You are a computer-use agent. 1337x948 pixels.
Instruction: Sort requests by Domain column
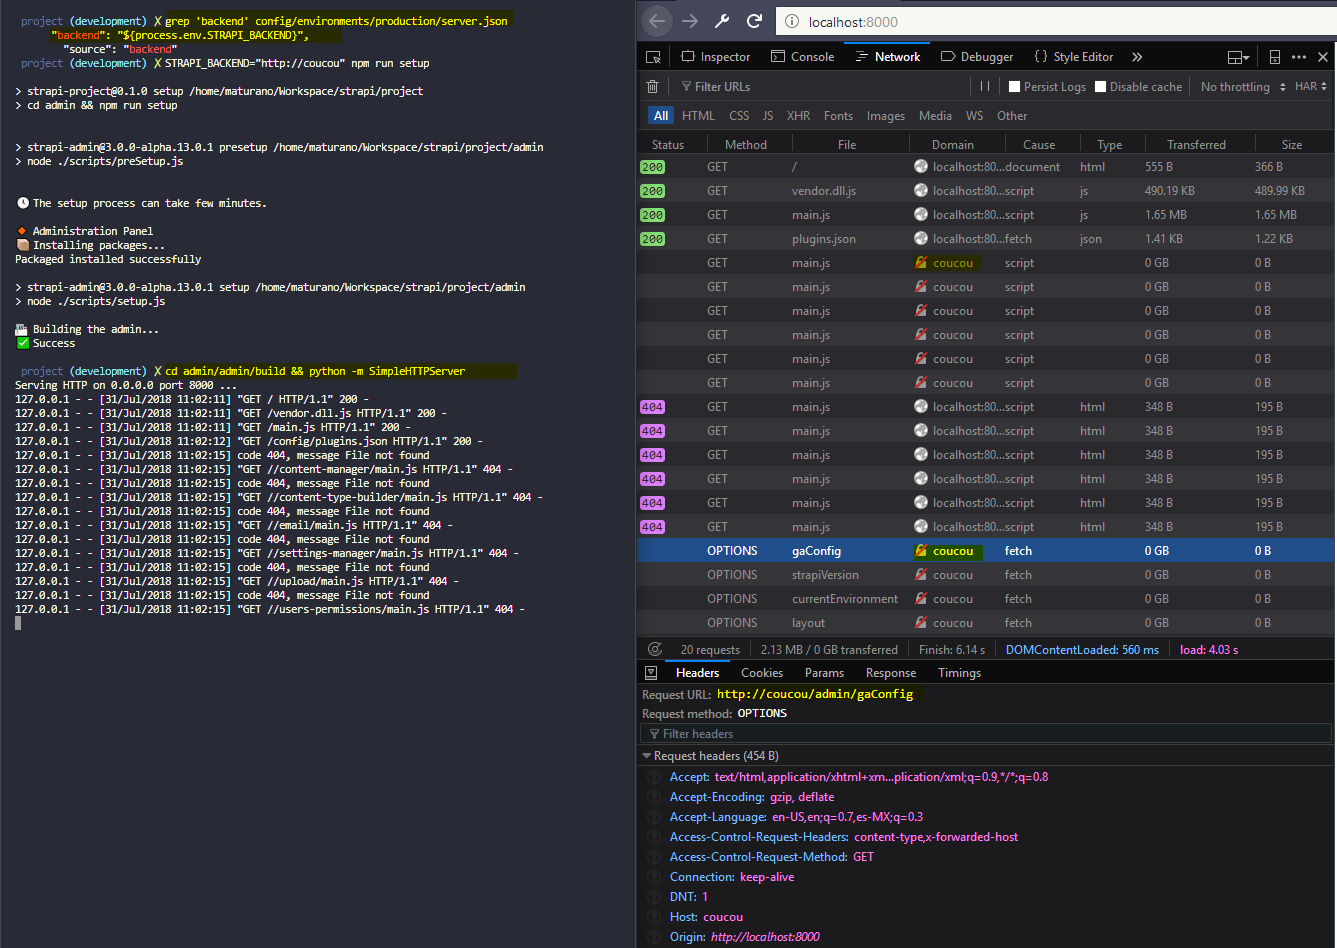click(953, 145)
